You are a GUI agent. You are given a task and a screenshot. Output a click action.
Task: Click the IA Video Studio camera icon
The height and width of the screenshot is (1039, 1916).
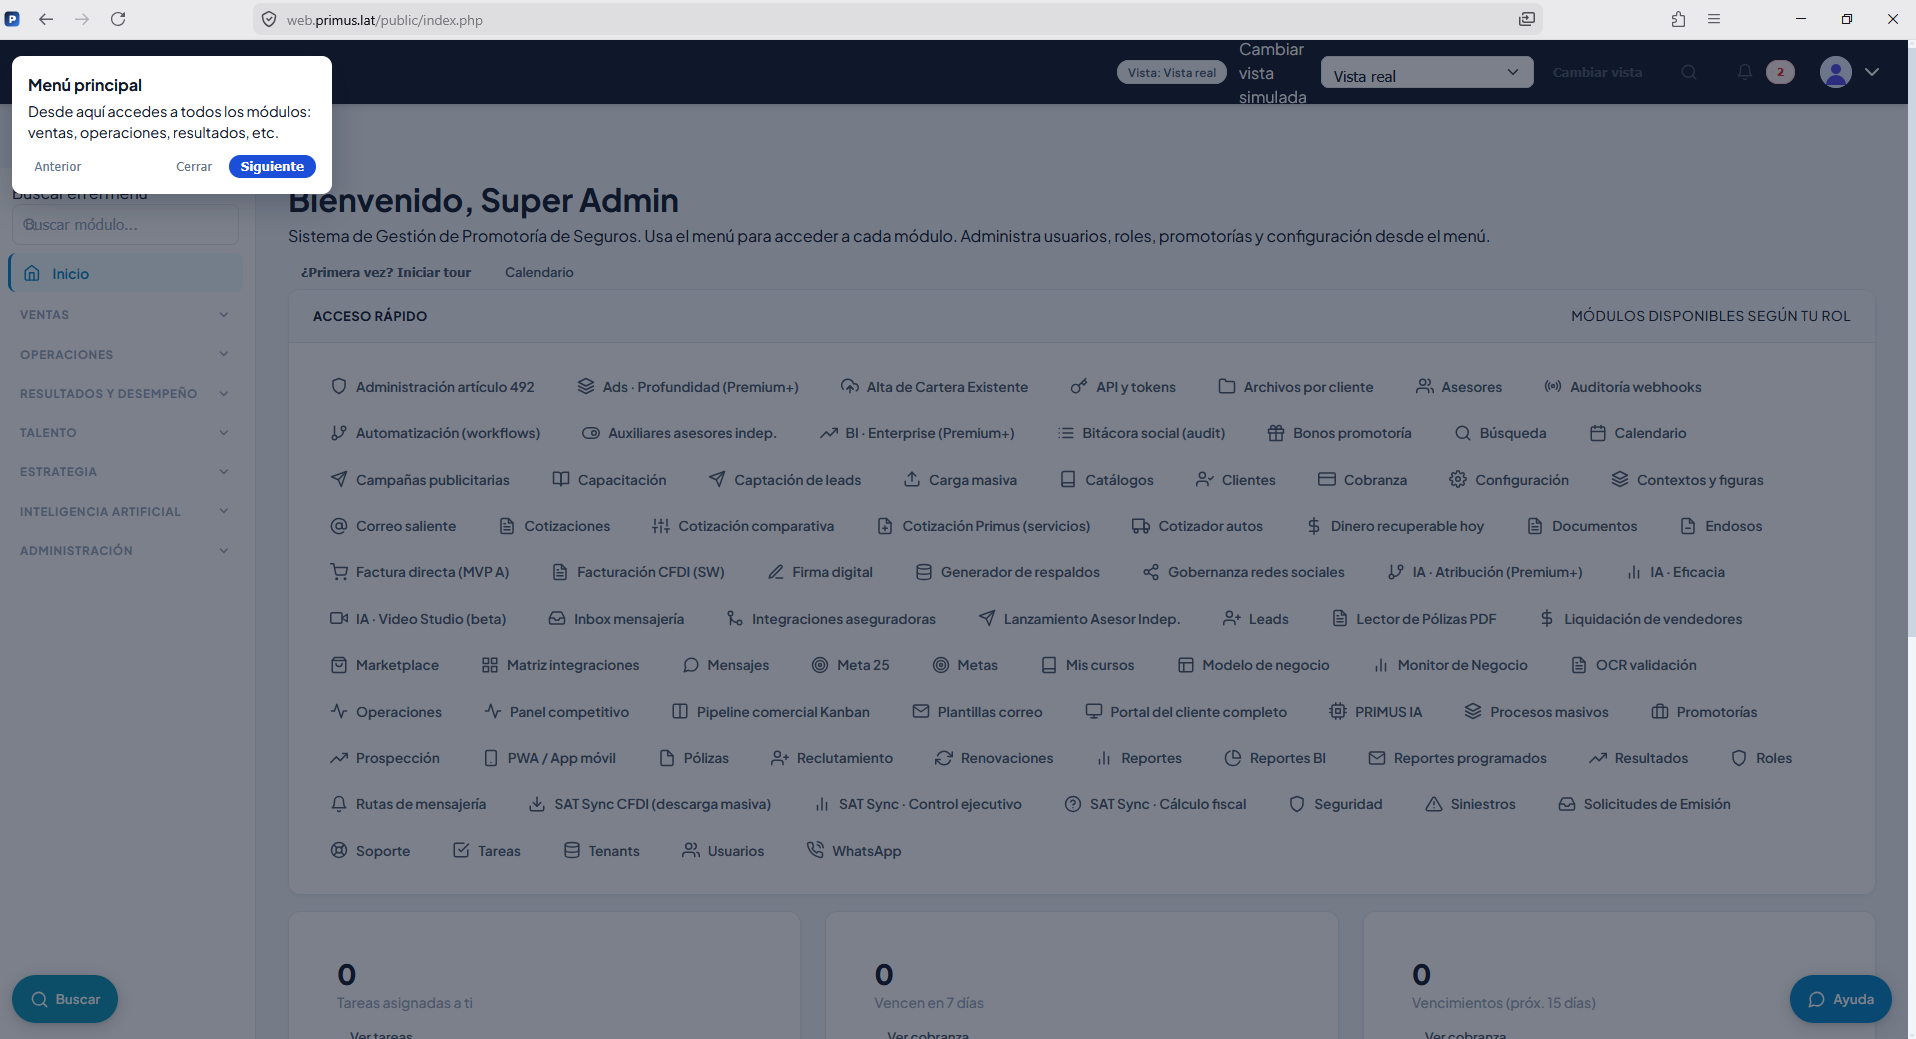pyautogui.click(x=339, y=618)
